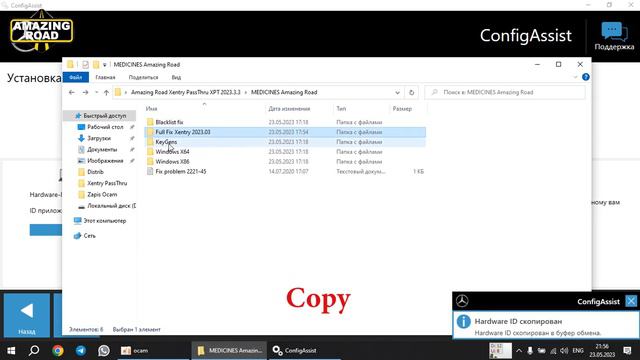Sort files by Имя column
The image size is (640, 360).
click(151, 109)
